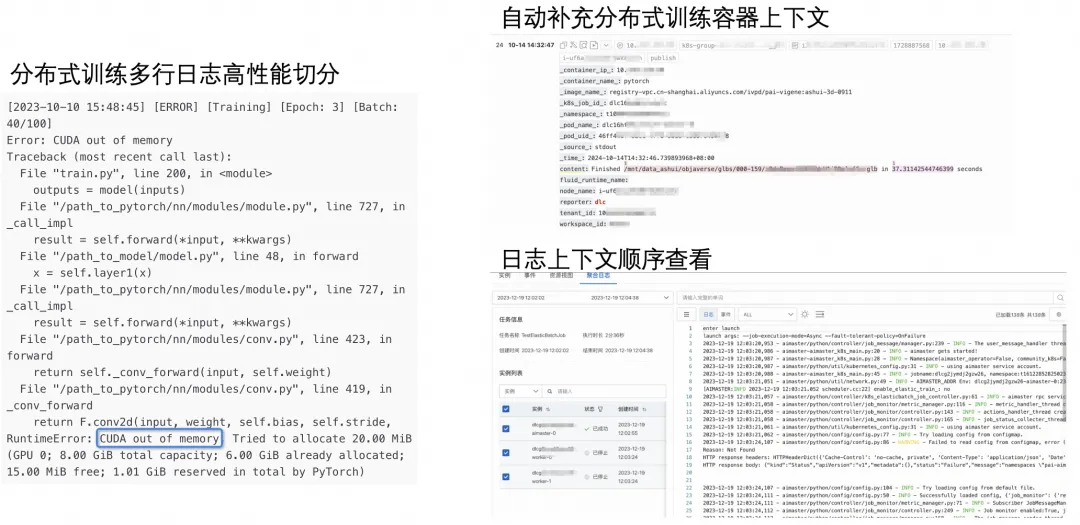
Task: Click the search magnifier icon beside keyword field
Action: pos(1061,298)
